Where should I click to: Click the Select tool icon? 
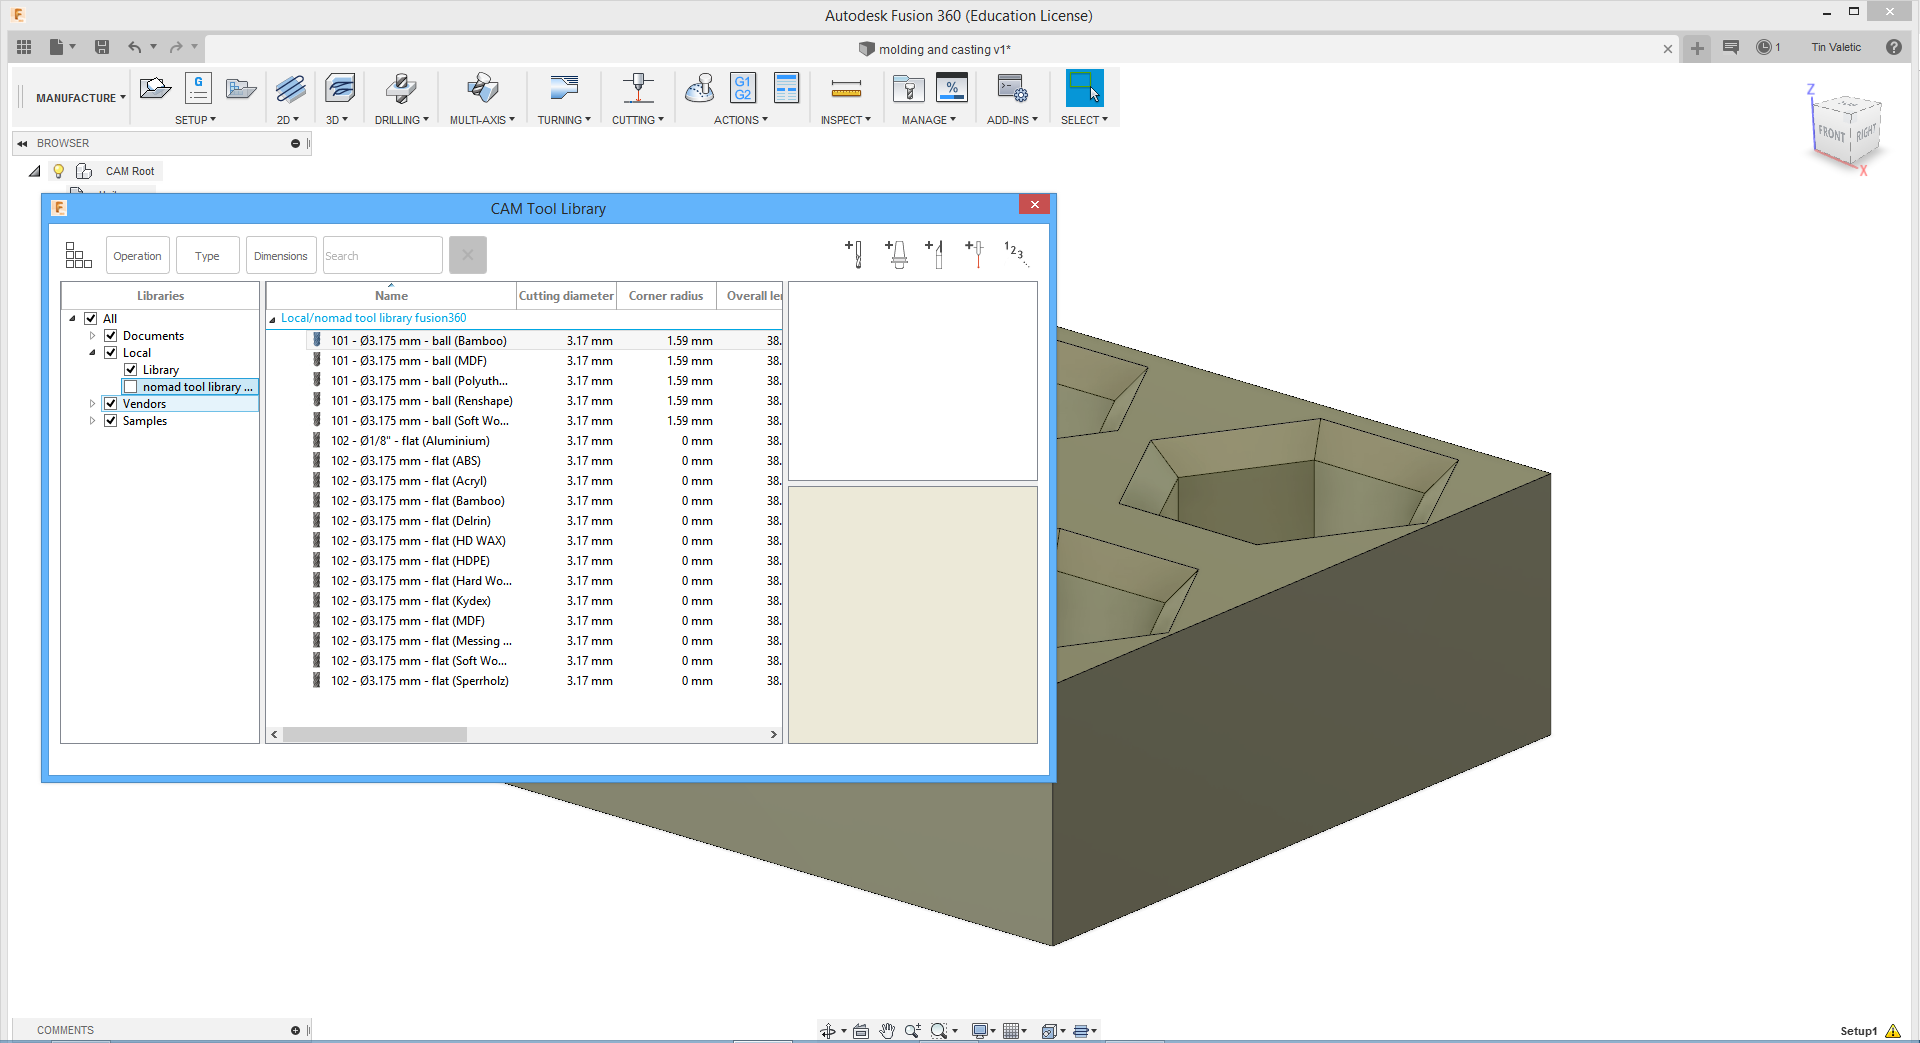click(1084, 88)
